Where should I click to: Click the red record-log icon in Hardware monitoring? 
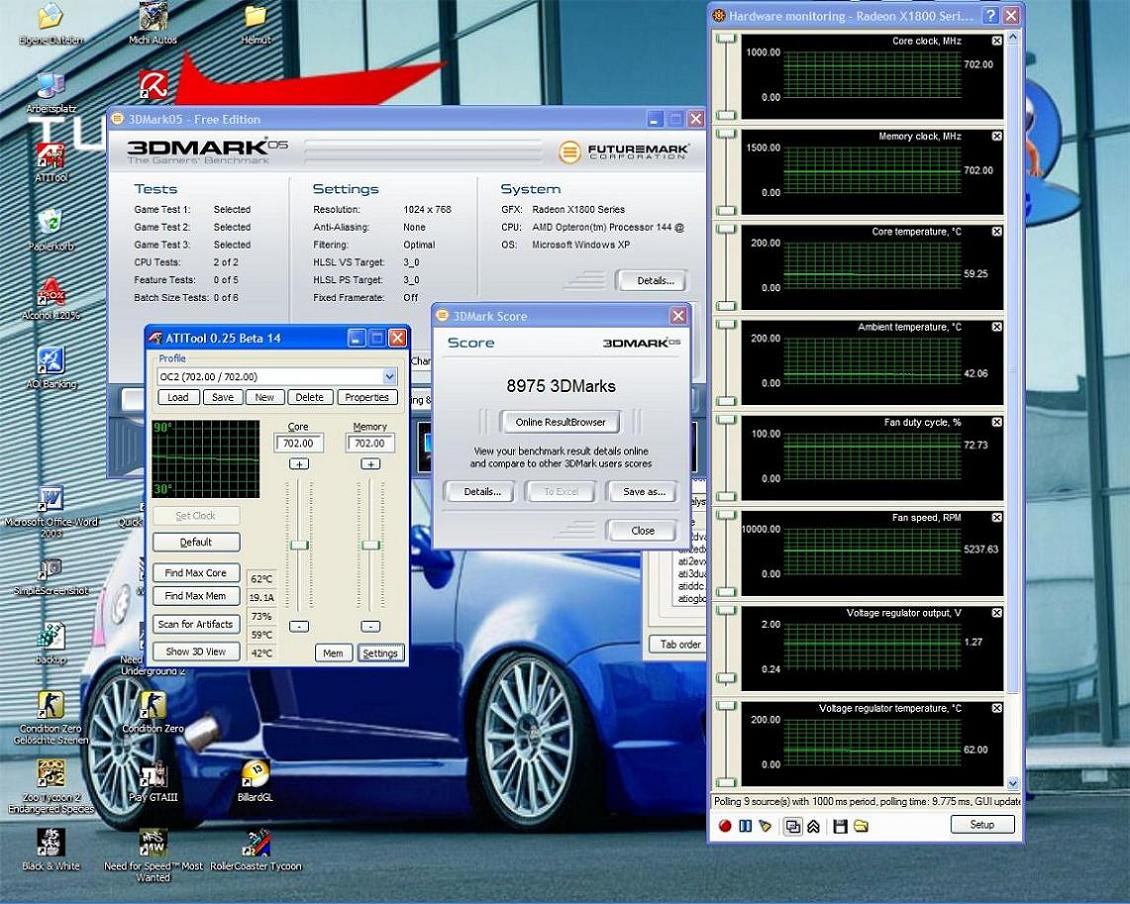[725, 826]
